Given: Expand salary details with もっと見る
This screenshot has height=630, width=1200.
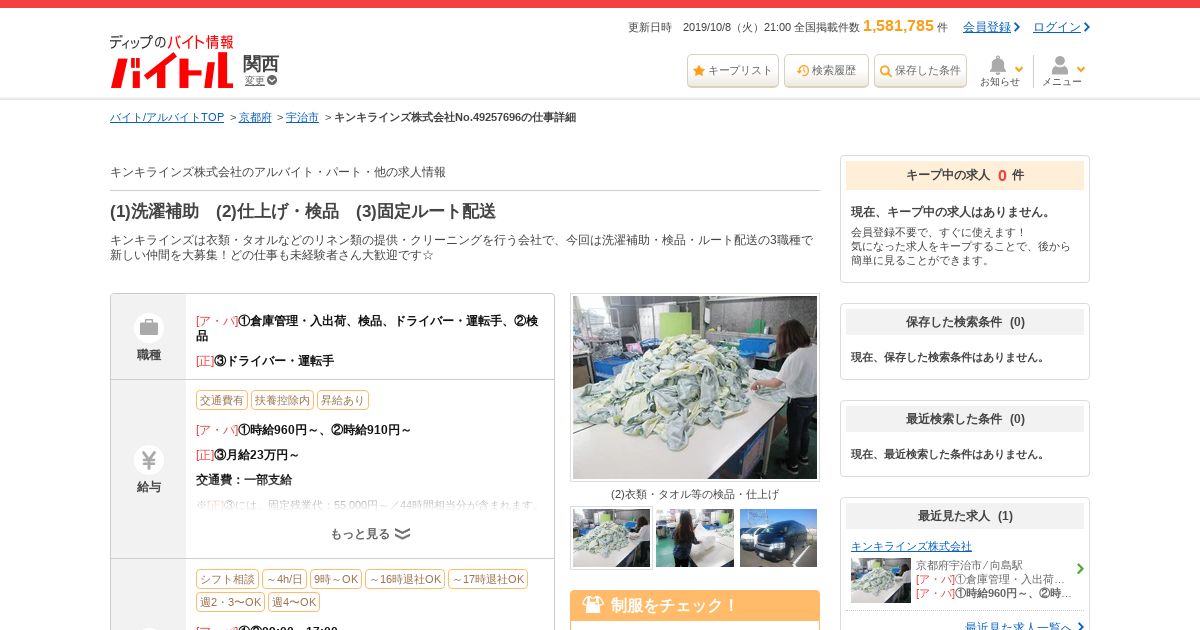Looking at the screenshot, I should coord(370,534).
